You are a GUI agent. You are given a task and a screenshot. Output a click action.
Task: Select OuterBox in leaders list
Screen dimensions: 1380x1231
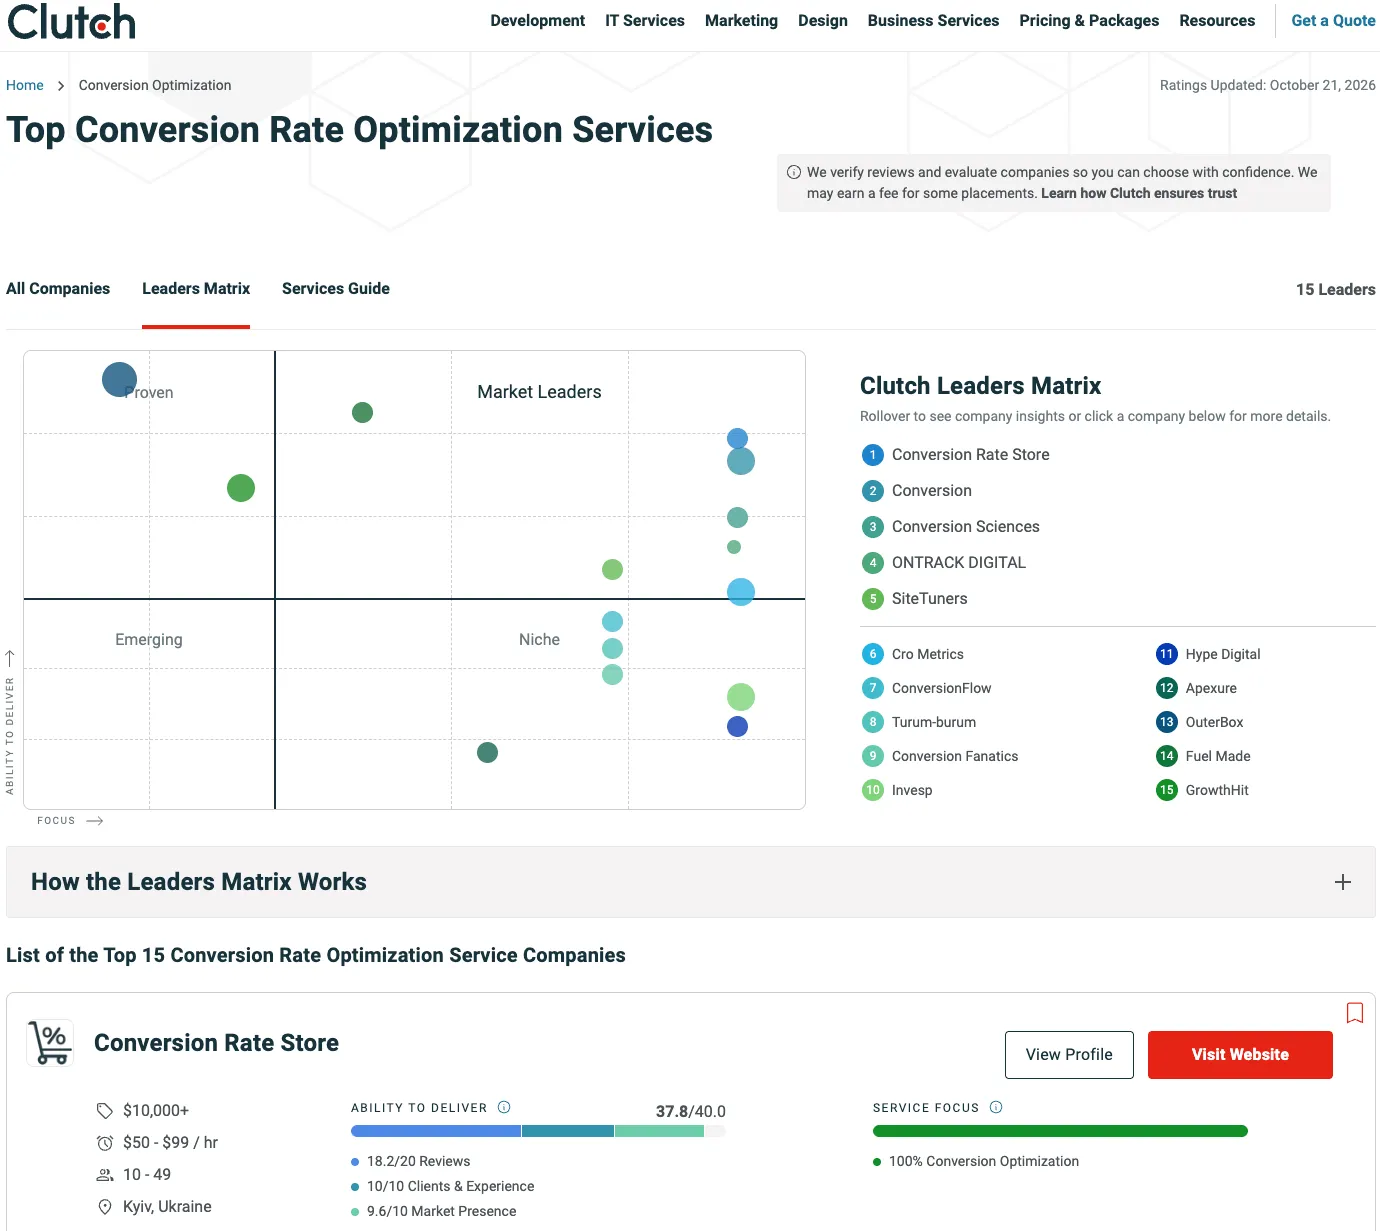pyautogui.click(x=1214, y=722)
